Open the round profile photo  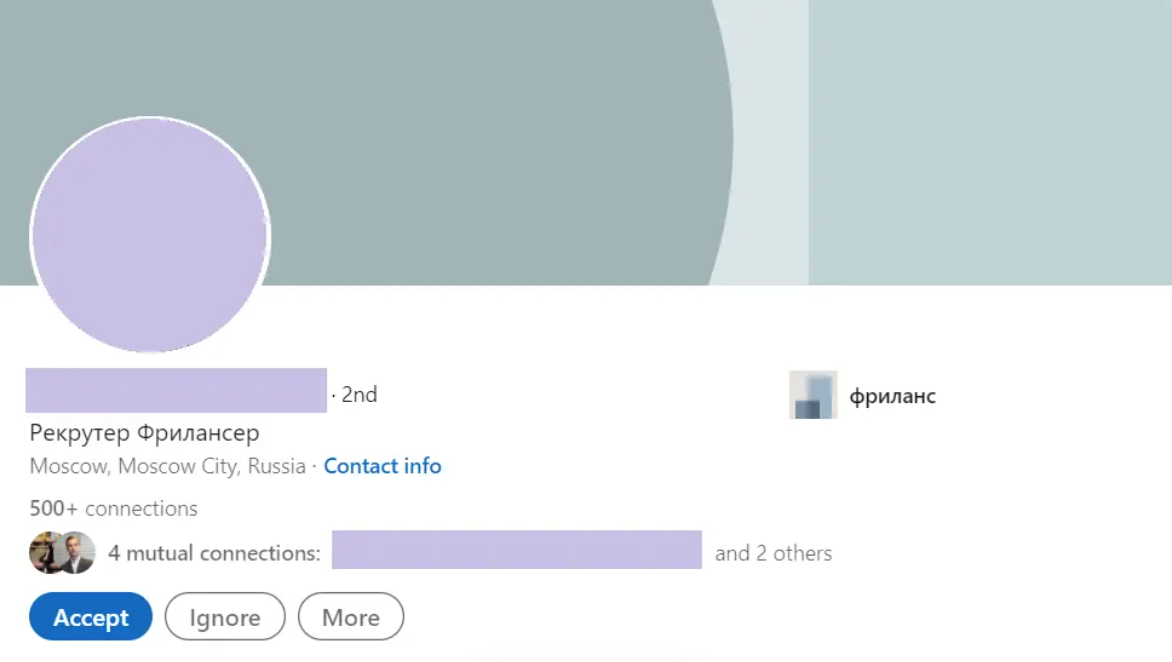(x=150, y=236)
